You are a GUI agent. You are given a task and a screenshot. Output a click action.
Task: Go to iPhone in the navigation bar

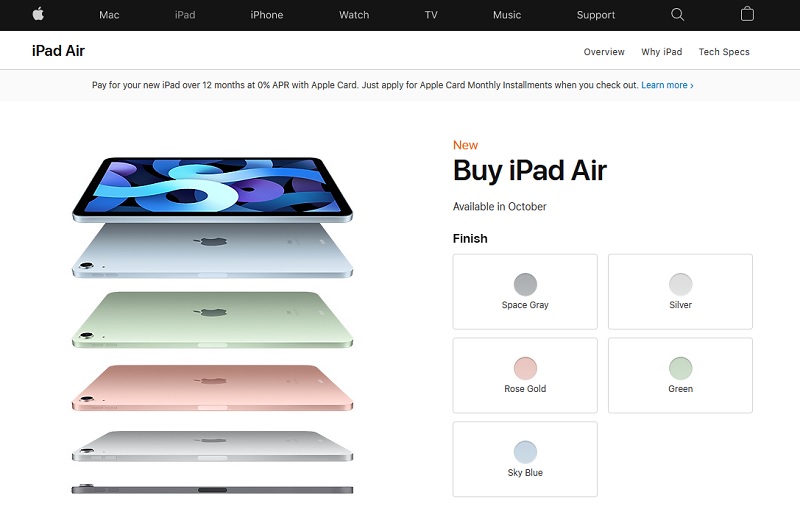267,15
